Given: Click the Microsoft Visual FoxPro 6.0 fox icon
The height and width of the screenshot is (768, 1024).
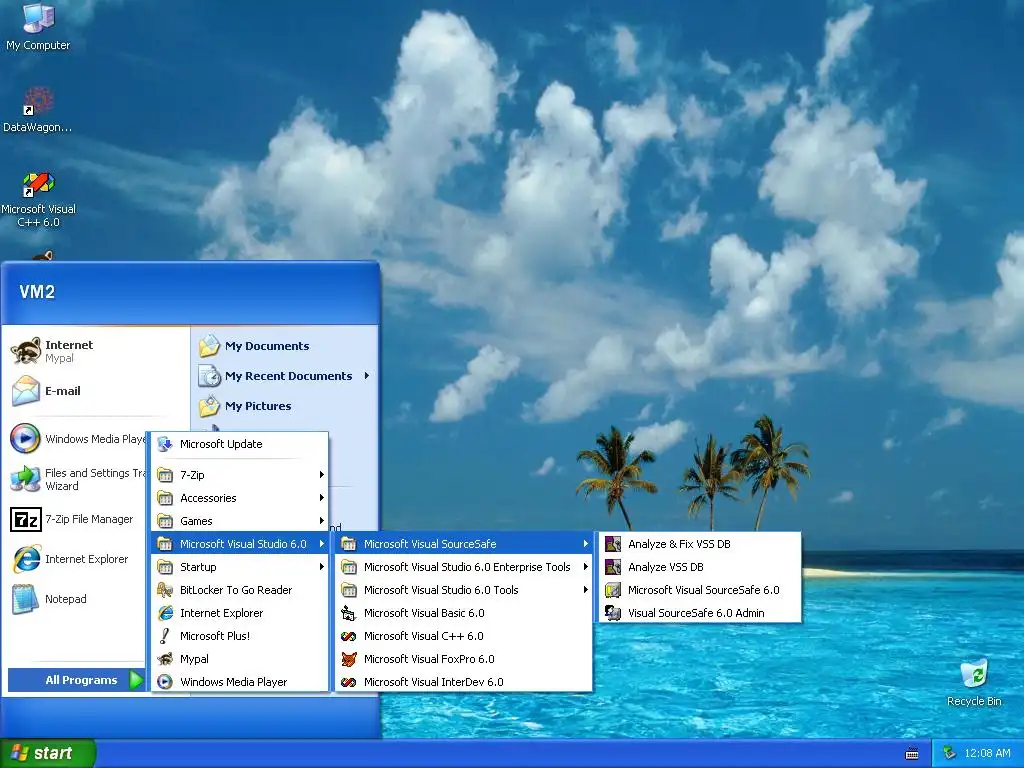Looking at the screenshot, I should (x=349, y=659).
